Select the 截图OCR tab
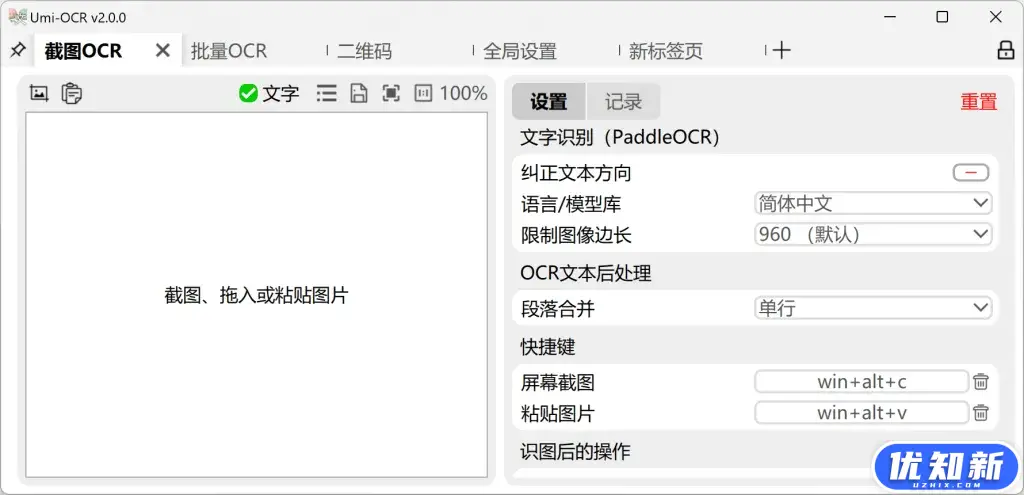 [x=83, y=51]
